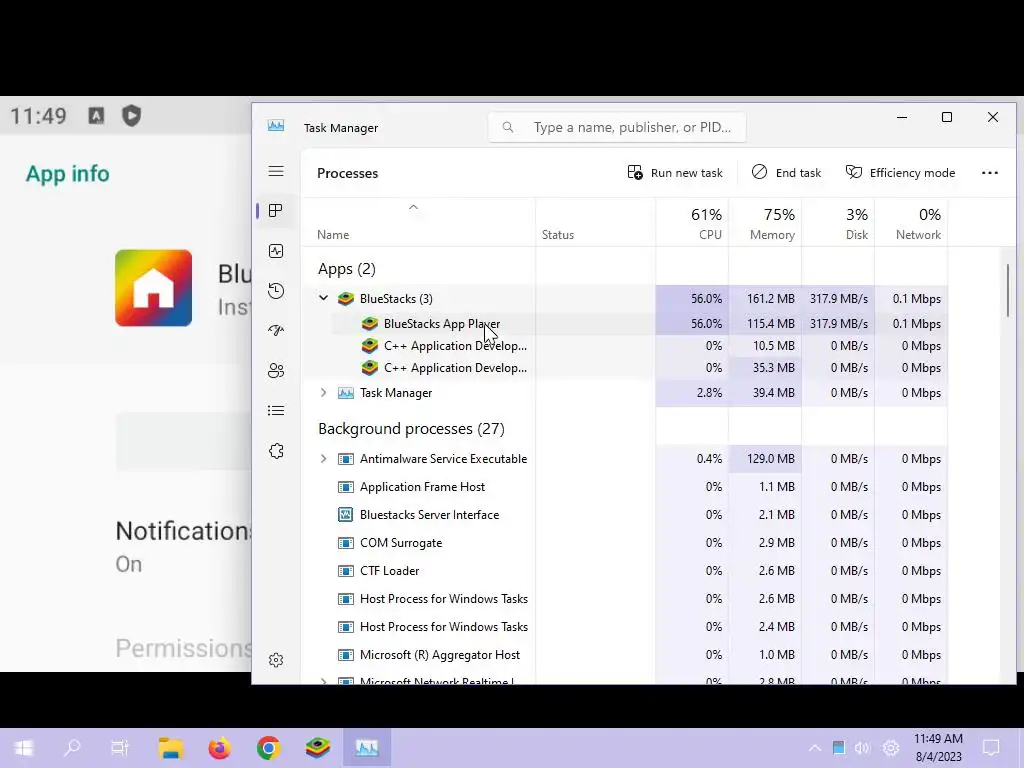This screenshot has height=768, width=1024.
Task: Select Bluestacks Server Interface process
Action: pos(429,515)
